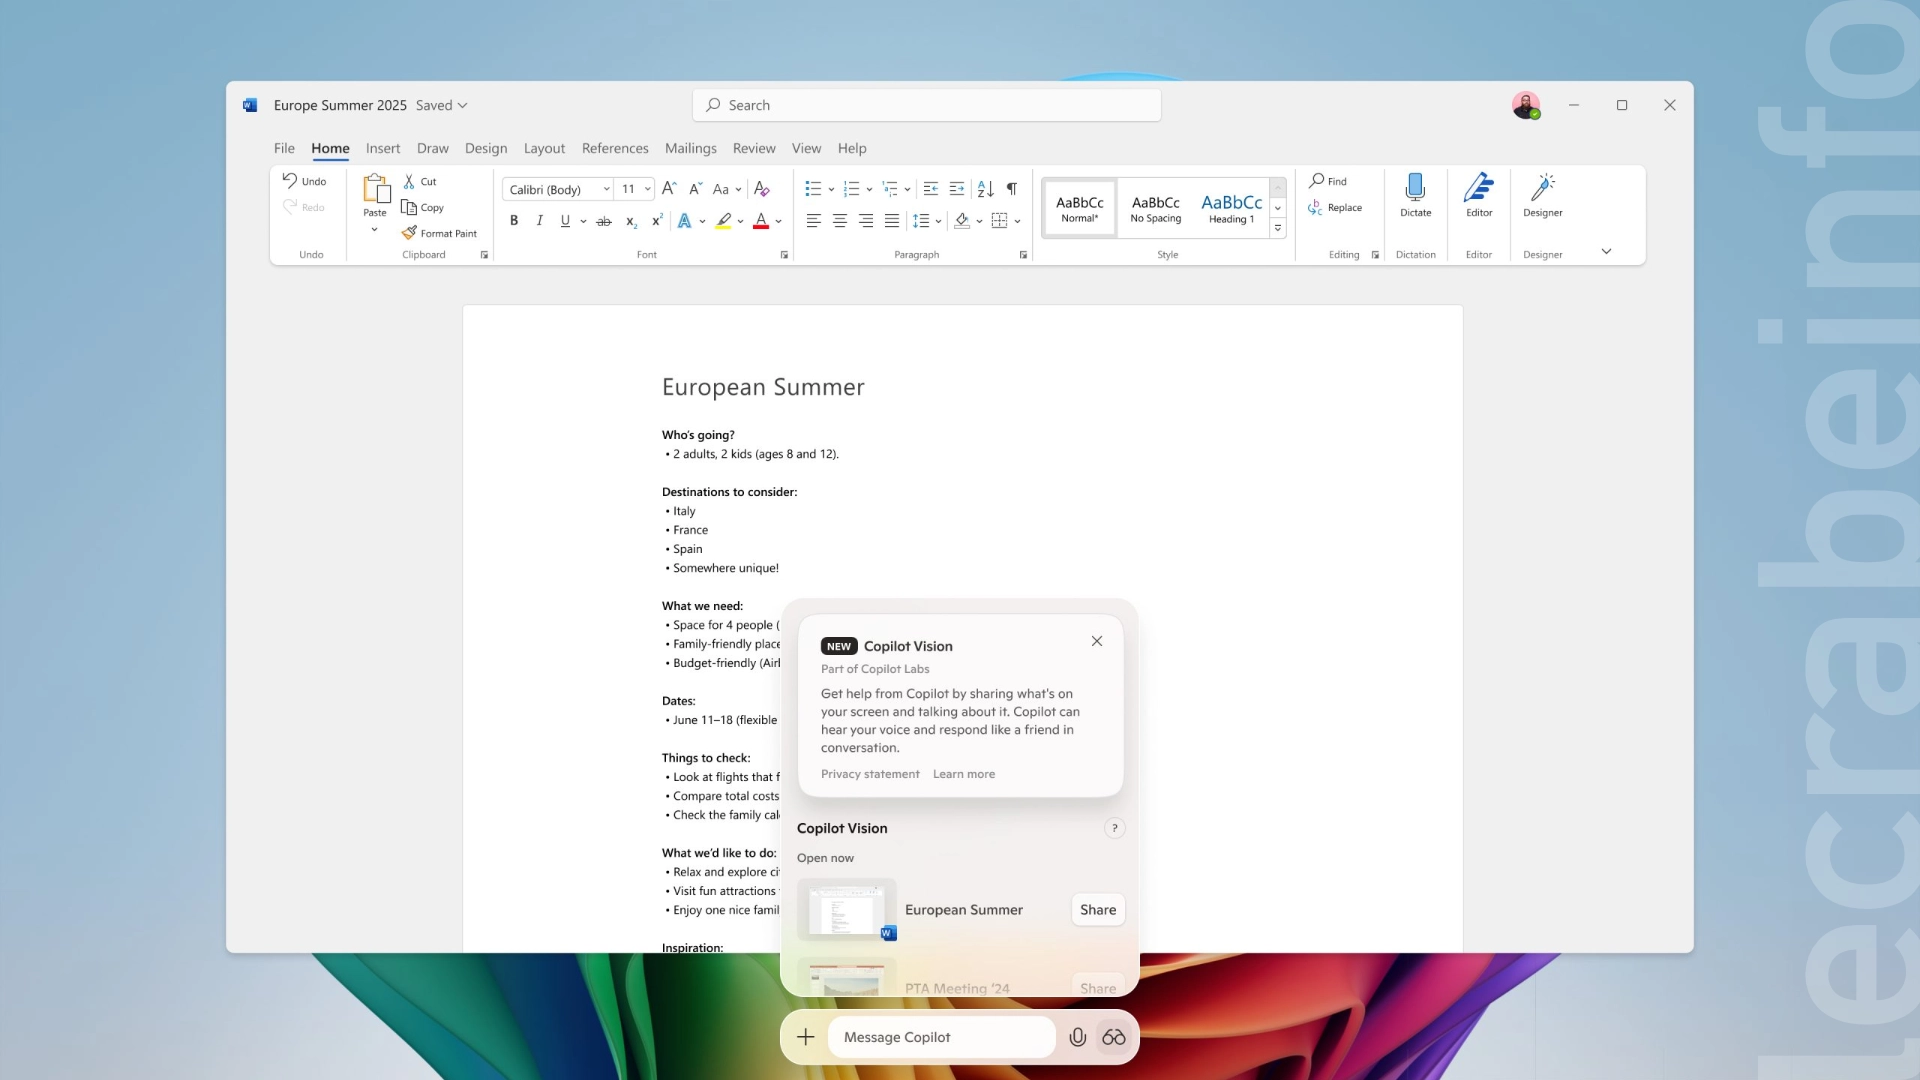The height and width of the screenshot is (1080, 1920).
Task: Open the user account avatar
Action: click(1526, 105)
